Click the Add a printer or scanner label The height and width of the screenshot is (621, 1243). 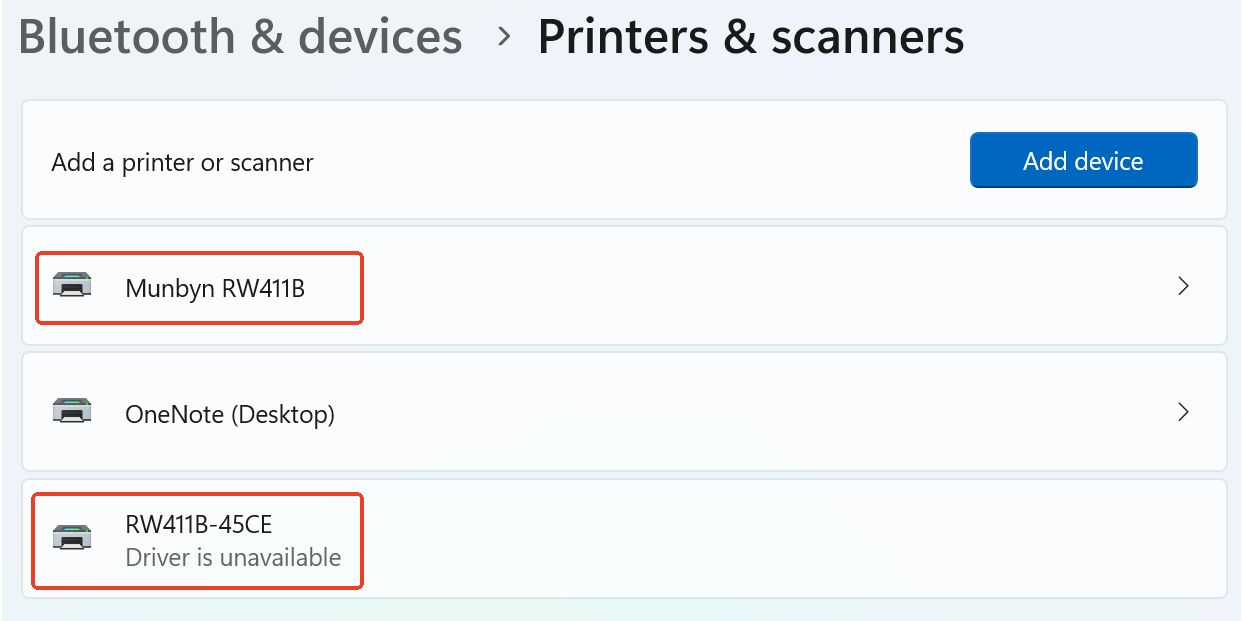(182, 162)
